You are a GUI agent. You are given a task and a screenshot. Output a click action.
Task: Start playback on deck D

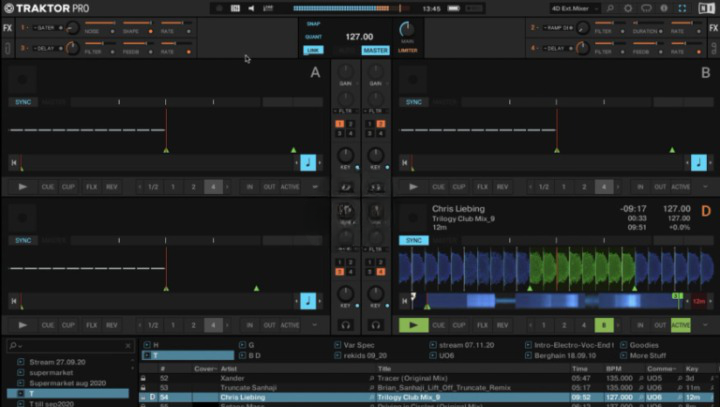coord(413,325)
